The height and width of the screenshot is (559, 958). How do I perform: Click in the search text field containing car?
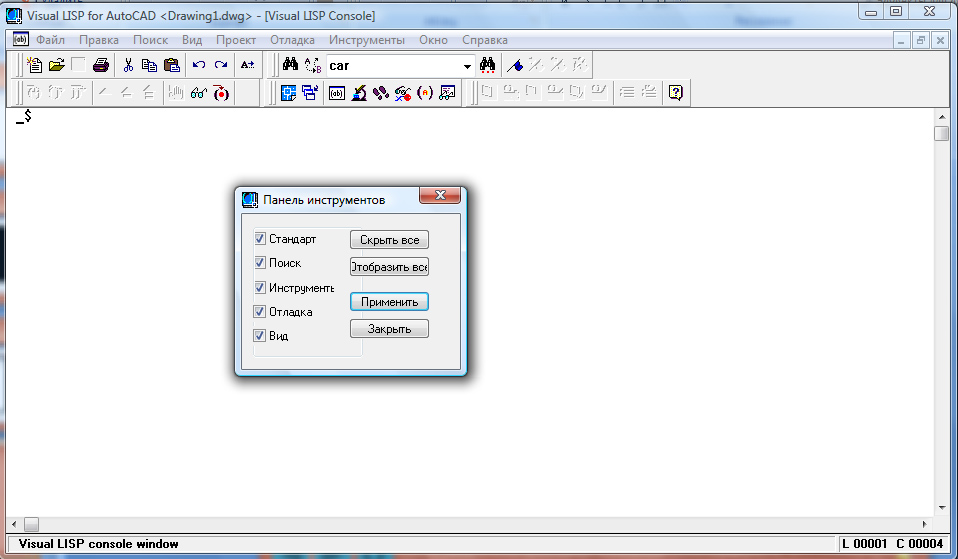pos(393,66)
